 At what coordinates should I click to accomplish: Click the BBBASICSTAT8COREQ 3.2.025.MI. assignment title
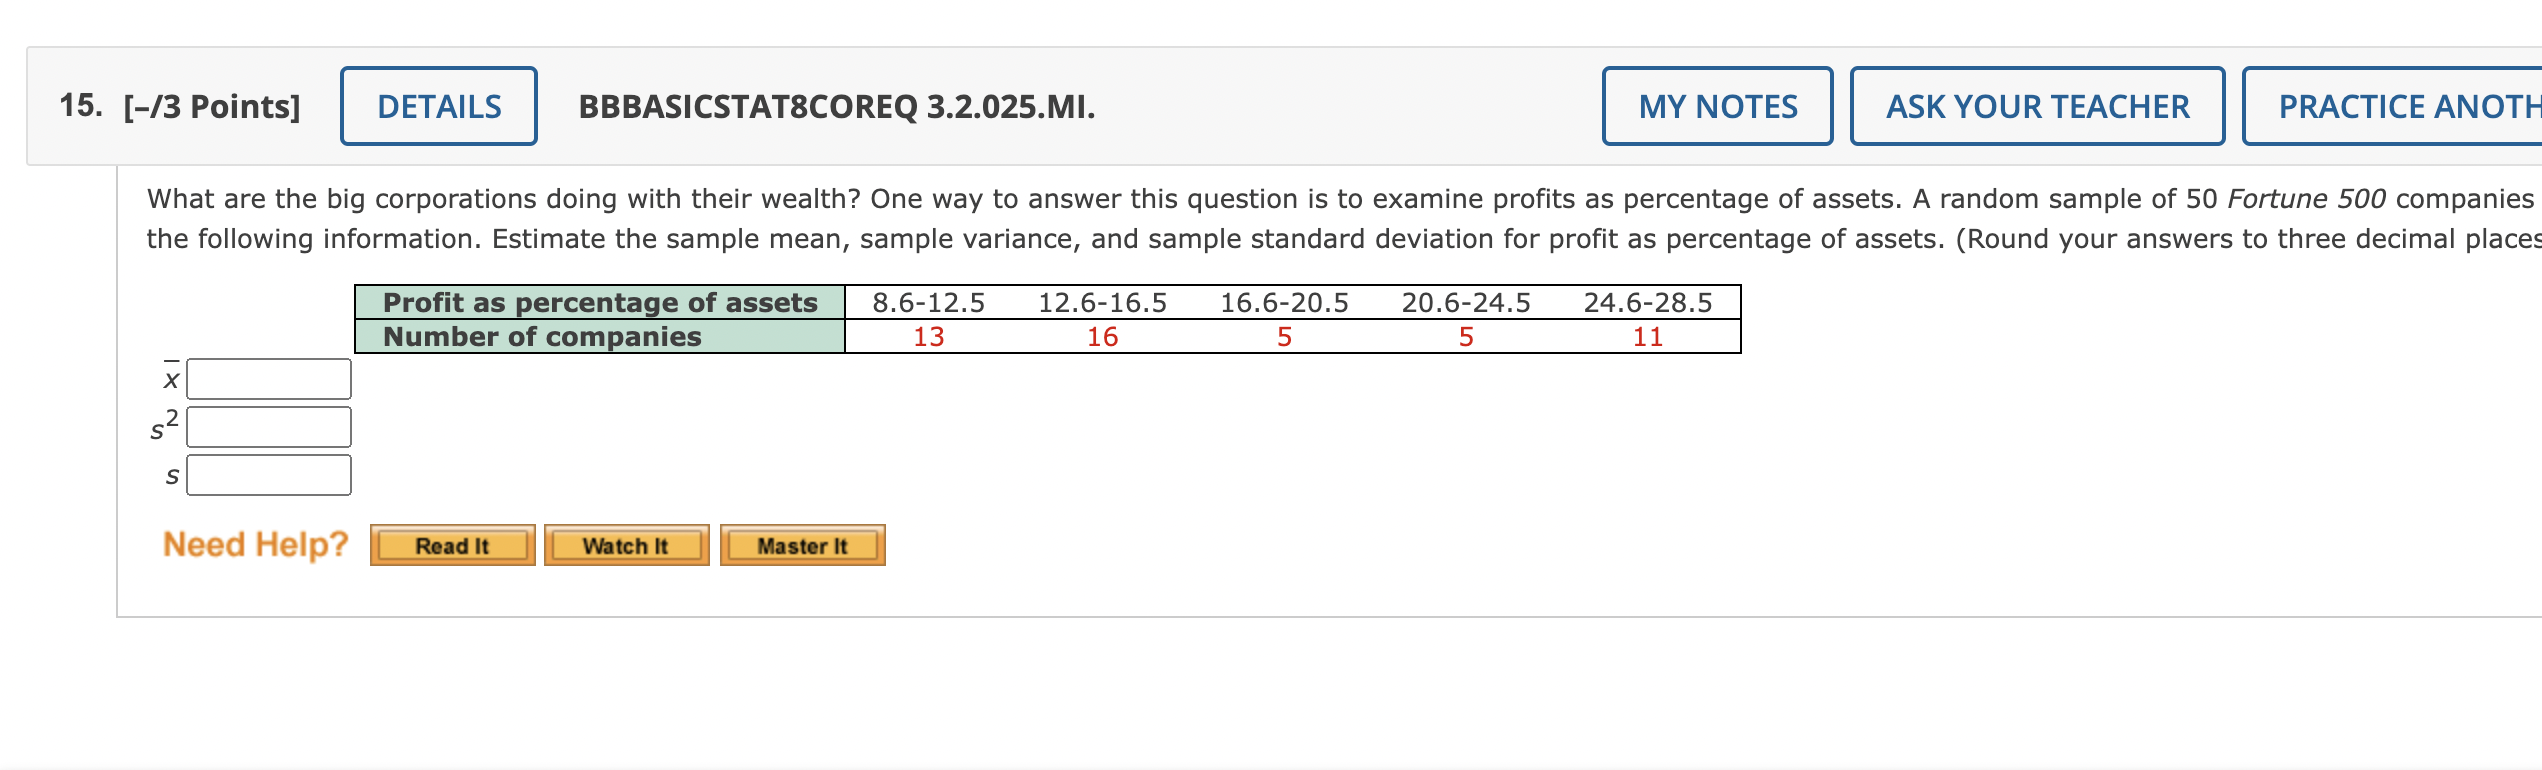pyautogui.click(x=836, y=105)
